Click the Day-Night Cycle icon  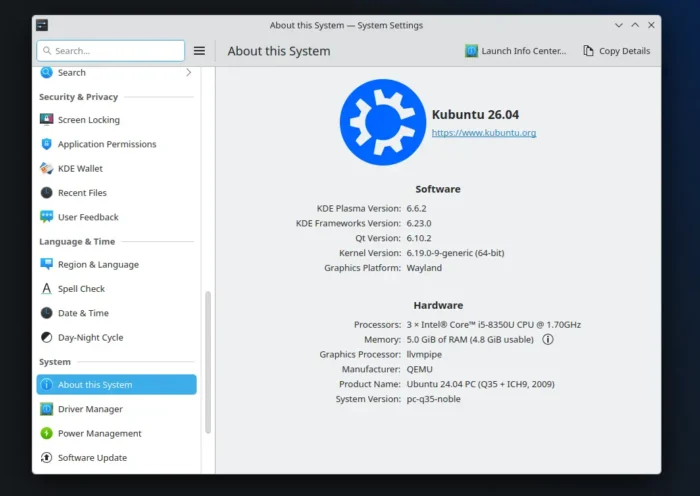46,338
